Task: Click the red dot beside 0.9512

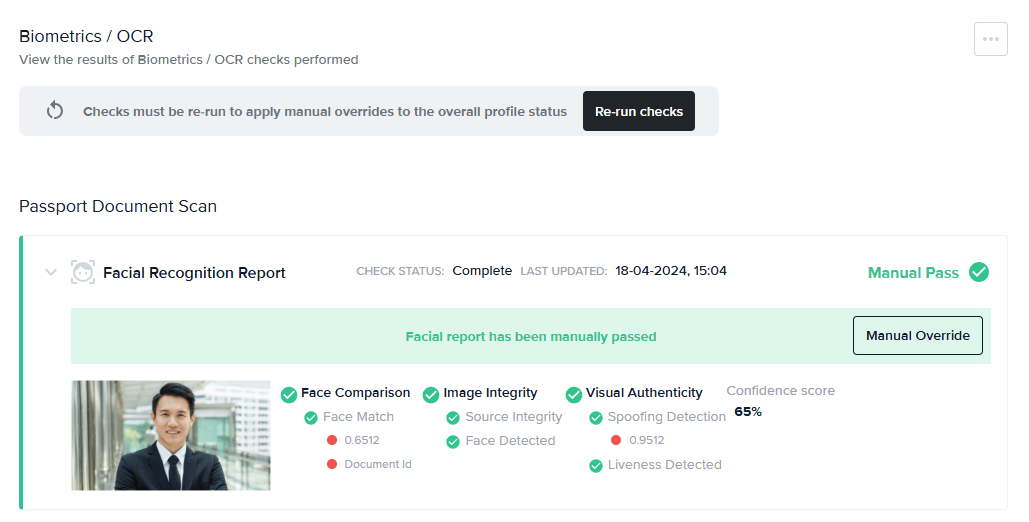Action: click(616, 440)
